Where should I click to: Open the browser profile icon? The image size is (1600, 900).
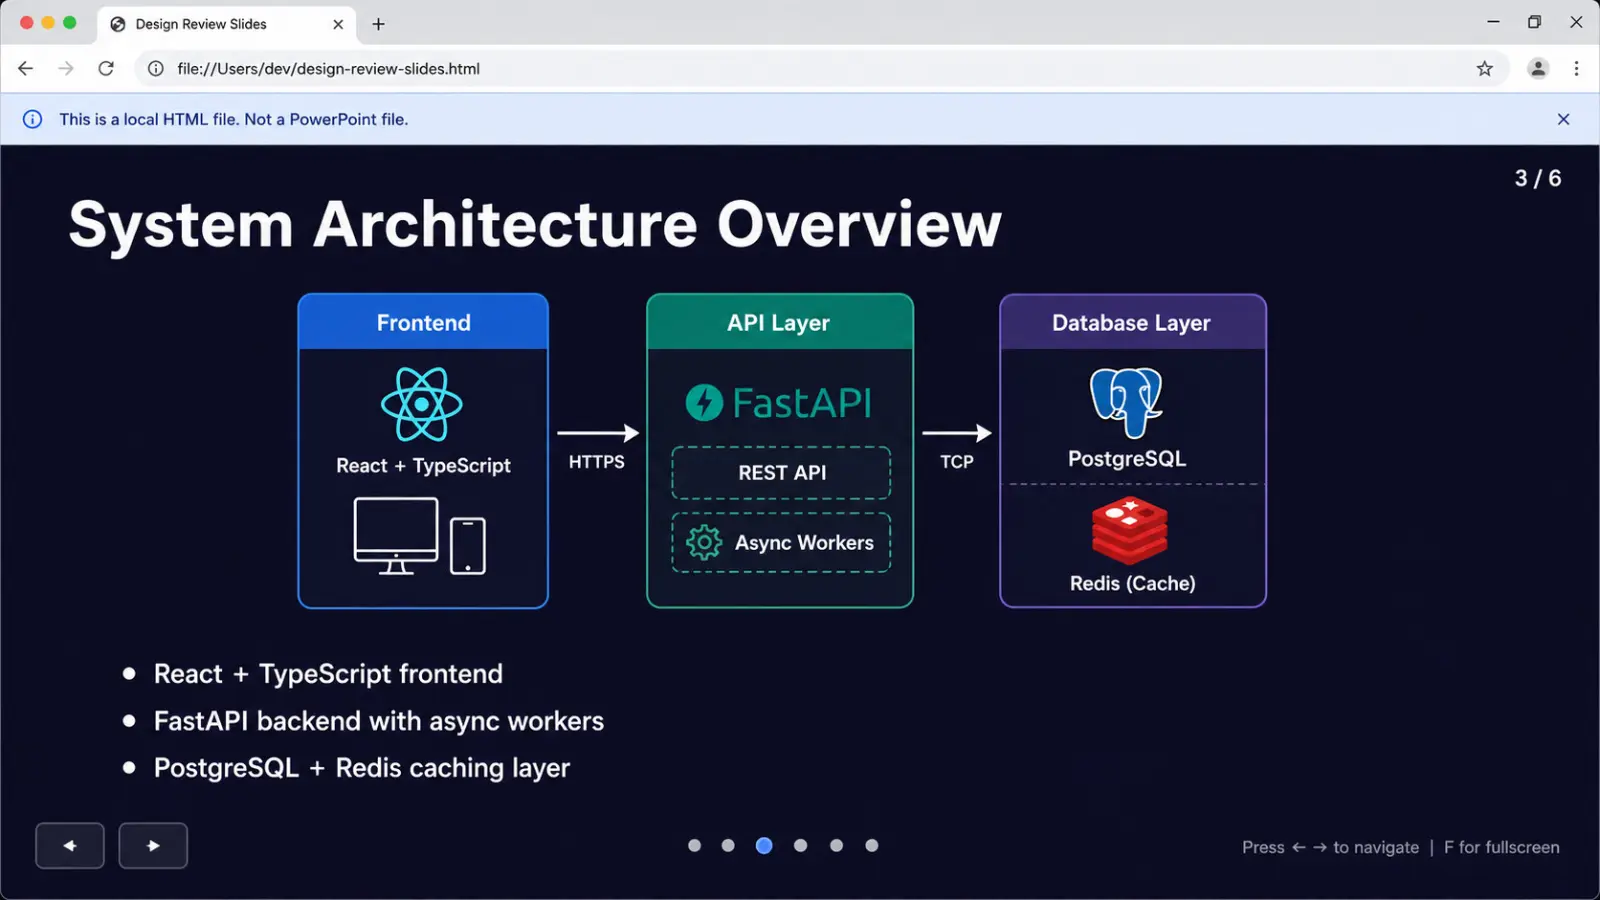[x=1538, y=68]
